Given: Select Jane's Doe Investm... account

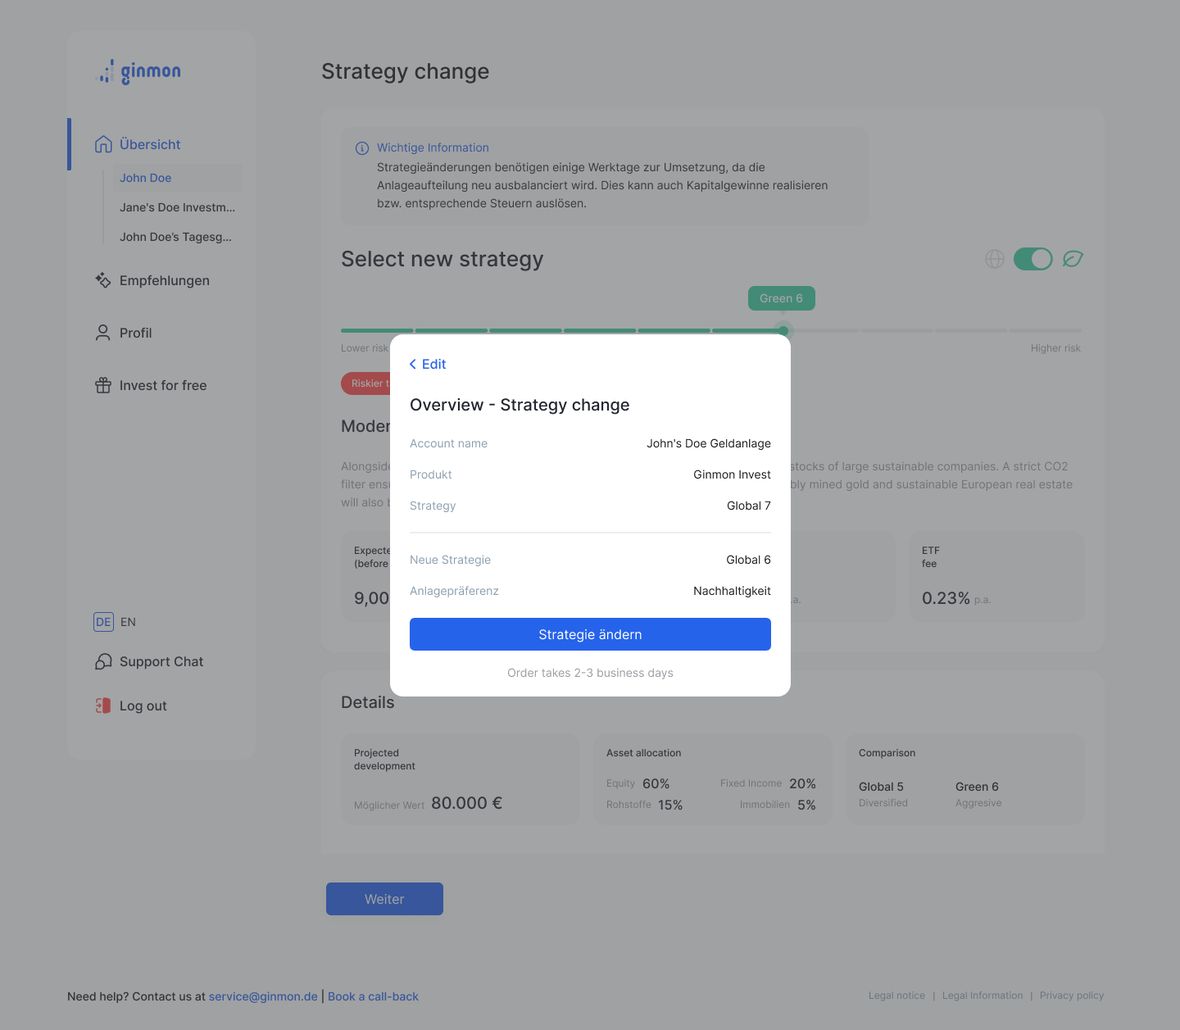Looking at the screenshot, I should (177, 207).
